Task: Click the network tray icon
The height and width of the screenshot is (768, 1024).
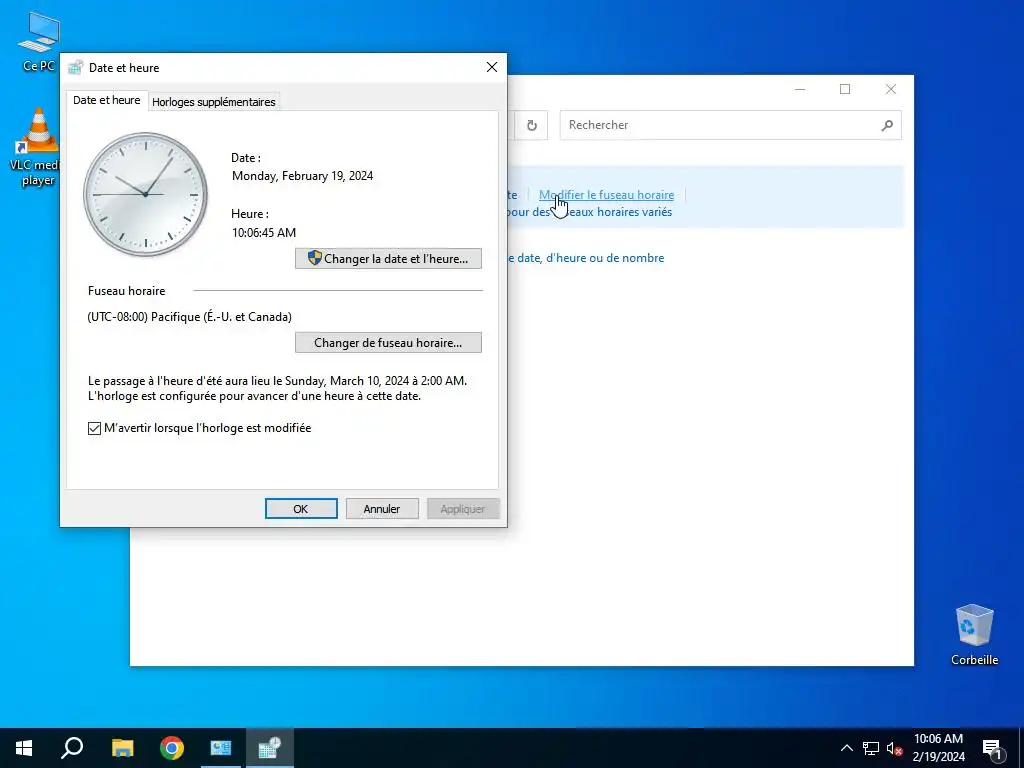Action: 871,748
